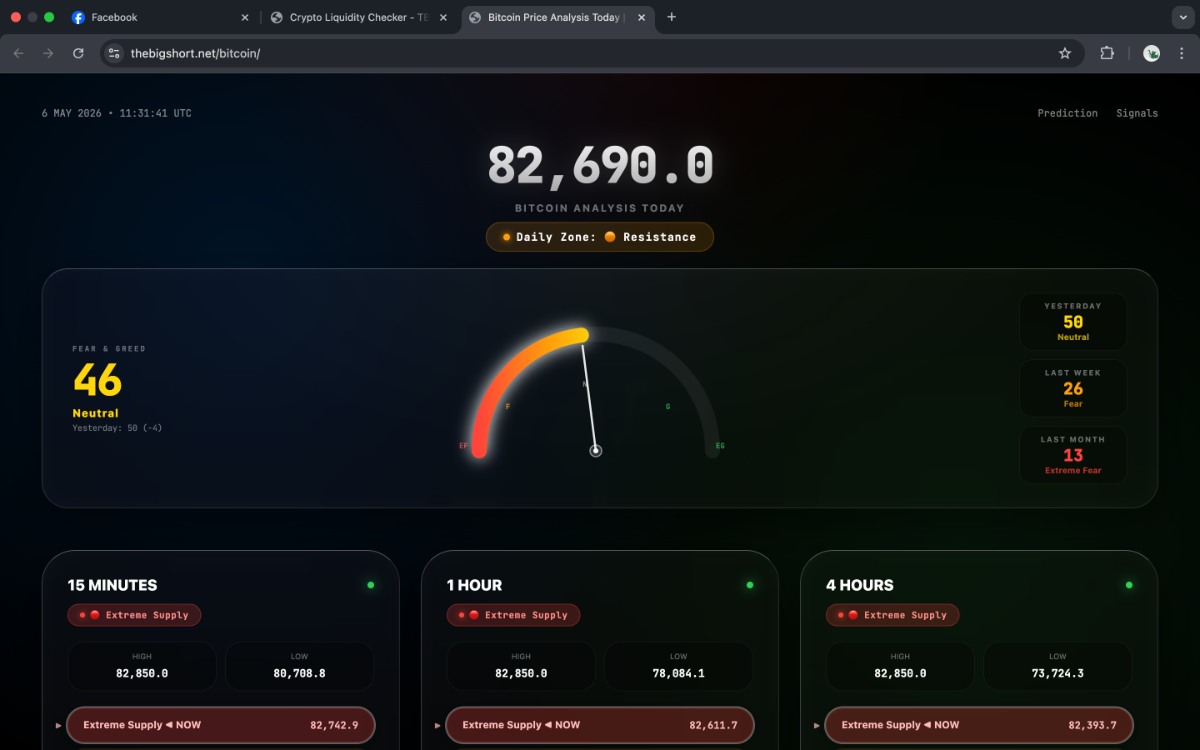The width and height of the screenshot is (1200, 750).
Task: Click the fear and greed gauge needle
Action: pyautogui.click(x=590, y=398)
